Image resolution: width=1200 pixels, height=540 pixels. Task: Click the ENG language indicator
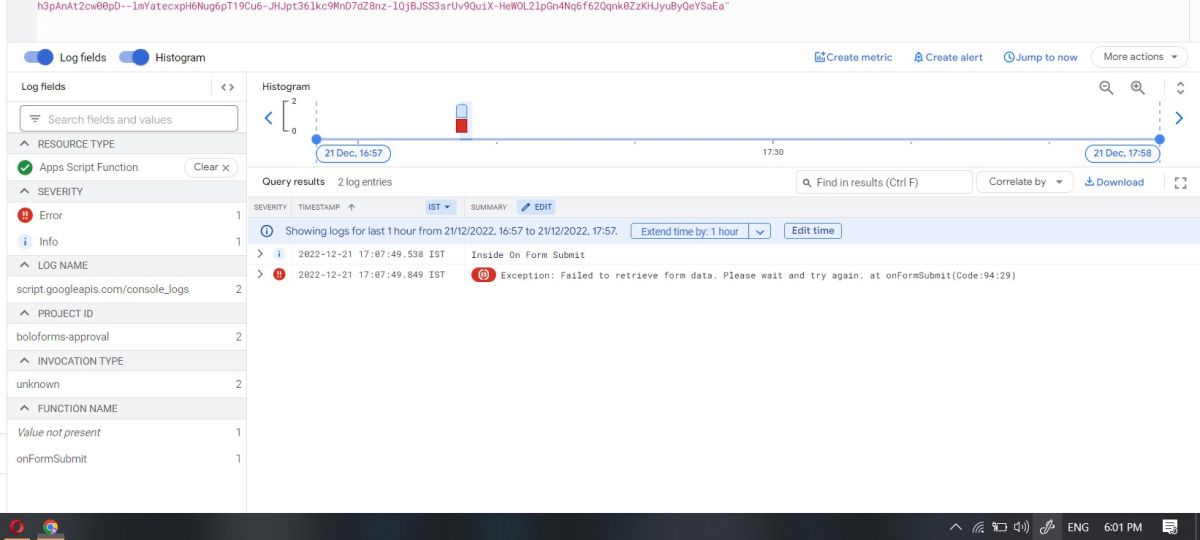point(1078,527)
